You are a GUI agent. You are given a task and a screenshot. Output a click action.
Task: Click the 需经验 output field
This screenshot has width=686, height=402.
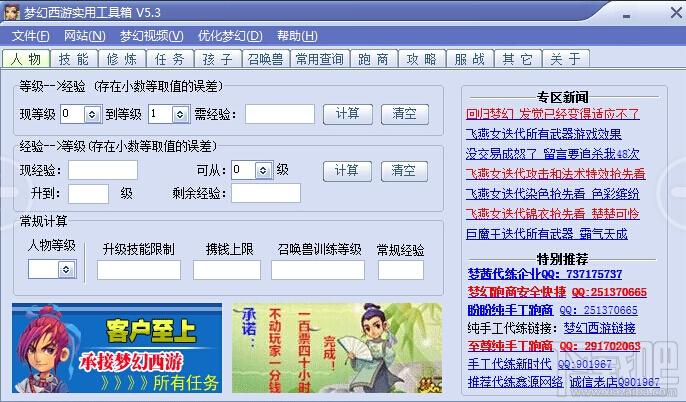(280, 114)
